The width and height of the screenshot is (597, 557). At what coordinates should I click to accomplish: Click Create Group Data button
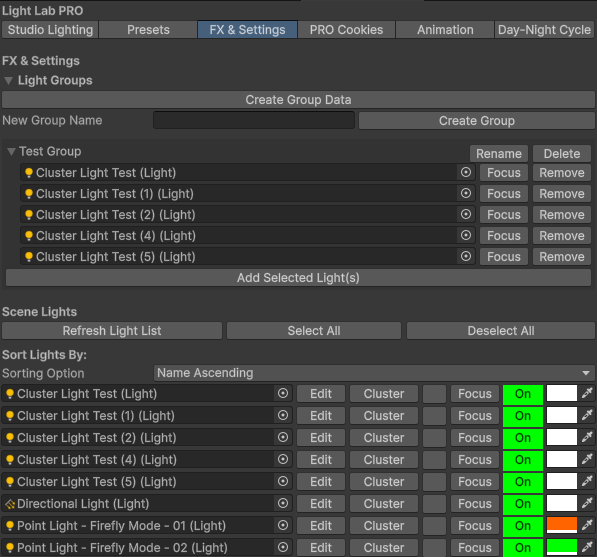[x=298, y=100]
